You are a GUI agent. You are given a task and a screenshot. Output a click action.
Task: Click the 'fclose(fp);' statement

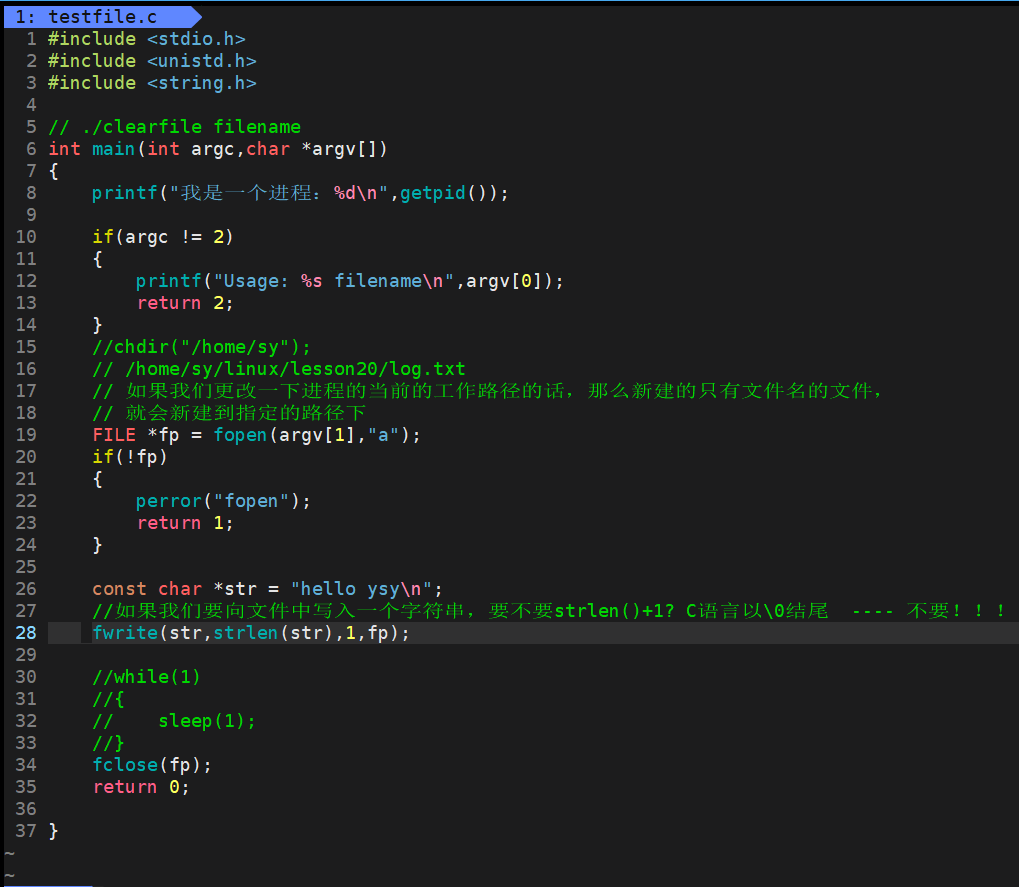click(152, 765)
